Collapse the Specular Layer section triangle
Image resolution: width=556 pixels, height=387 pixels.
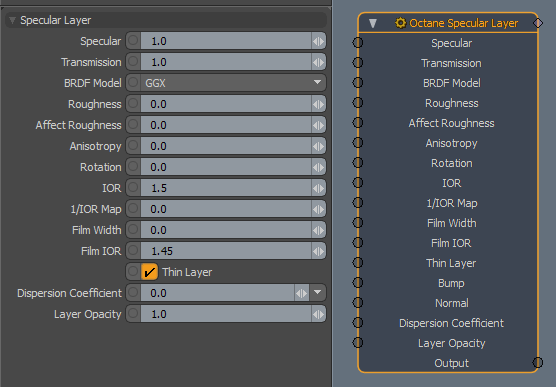tap(12, 21)
